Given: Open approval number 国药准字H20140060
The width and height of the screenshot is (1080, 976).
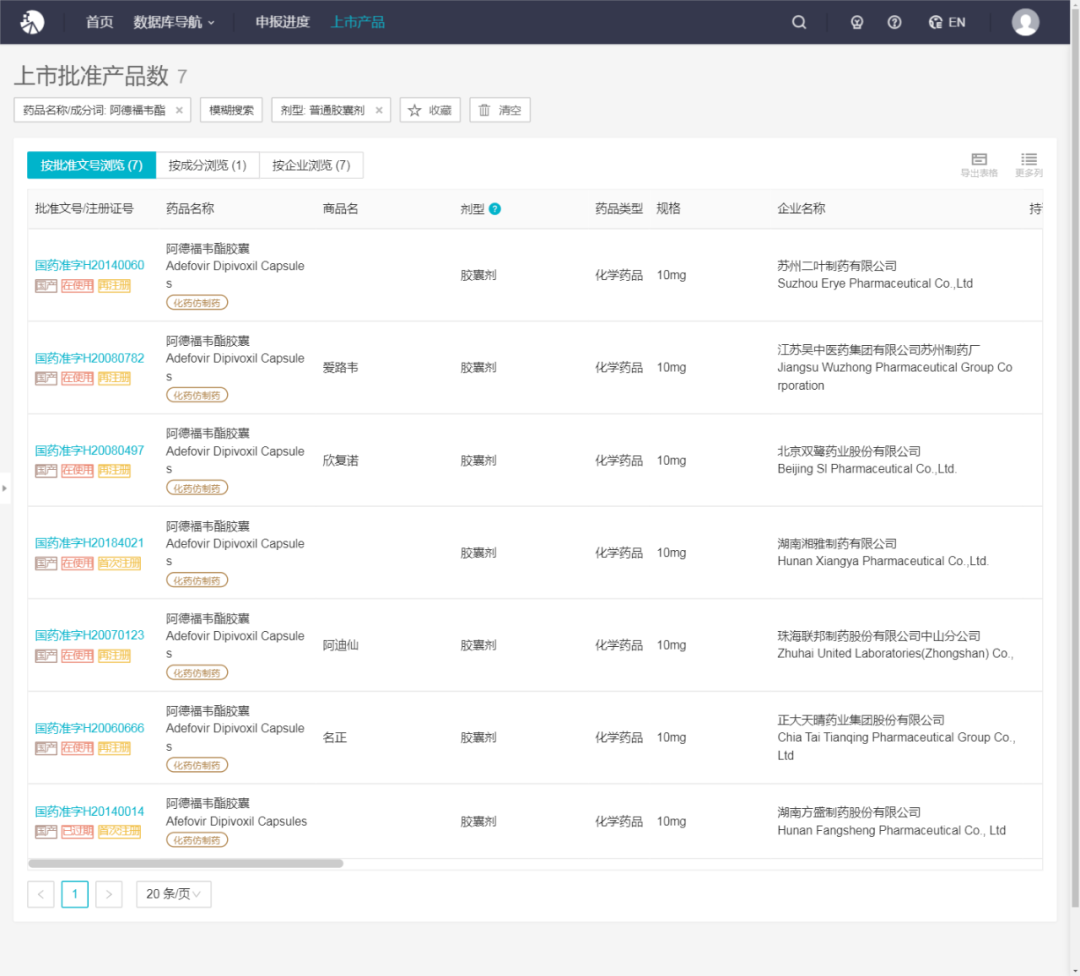Looking at the screenshot, I should (x=90, y=265).
